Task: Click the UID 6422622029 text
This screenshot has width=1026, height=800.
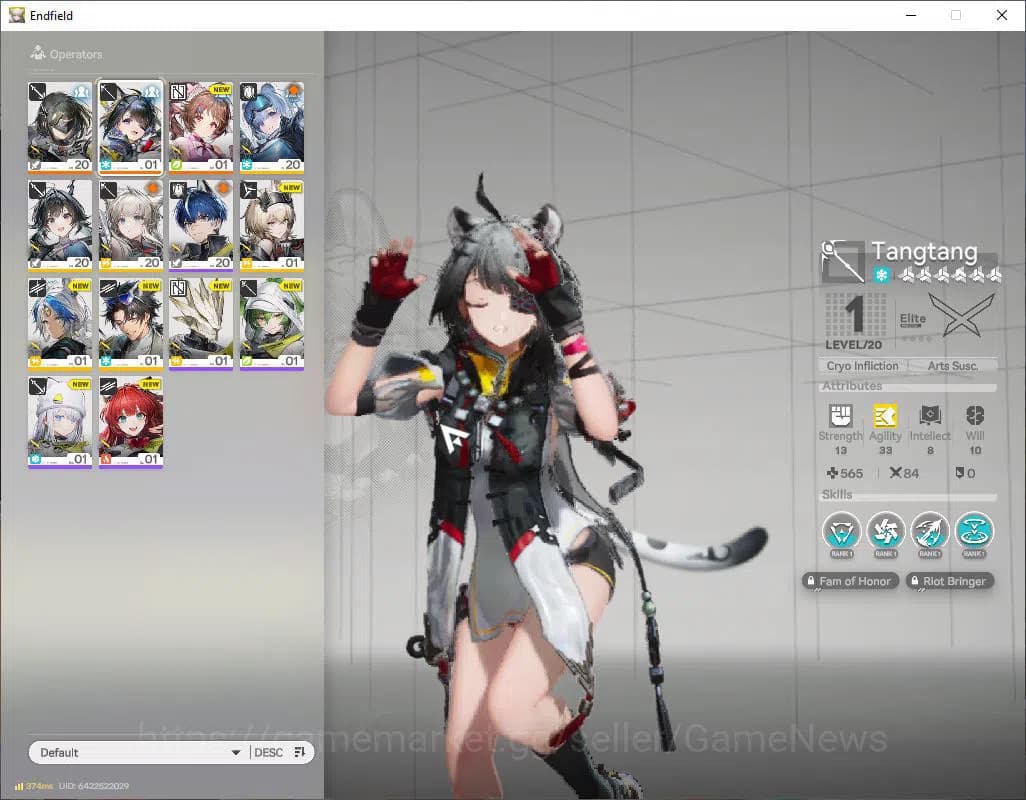Action: 94,786
